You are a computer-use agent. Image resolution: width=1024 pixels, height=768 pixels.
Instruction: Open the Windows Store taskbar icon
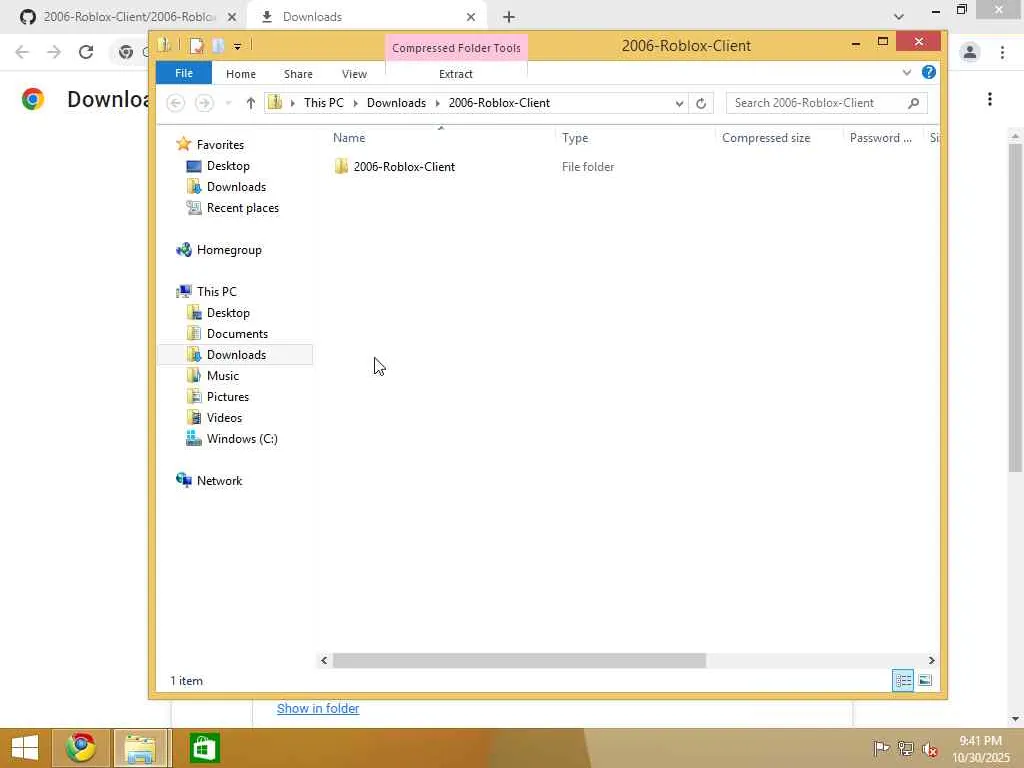click(204, 748)
